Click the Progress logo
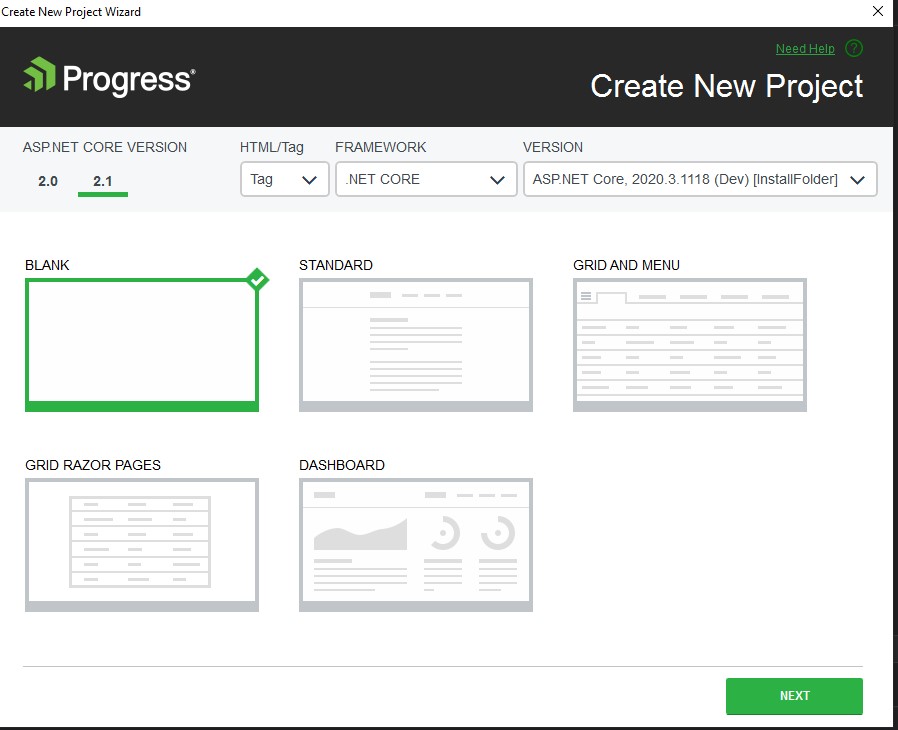898x730 pixels. click(109, 77)
